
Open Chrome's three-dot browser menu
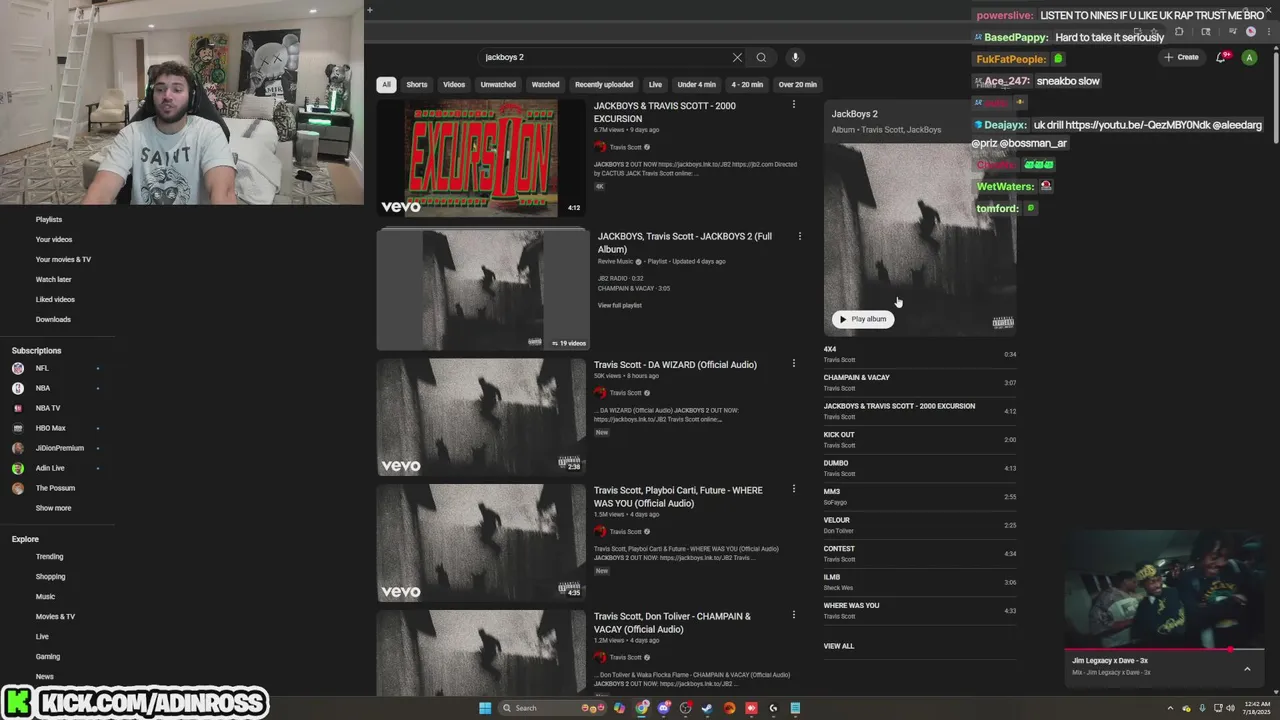tap(1267, 31)
